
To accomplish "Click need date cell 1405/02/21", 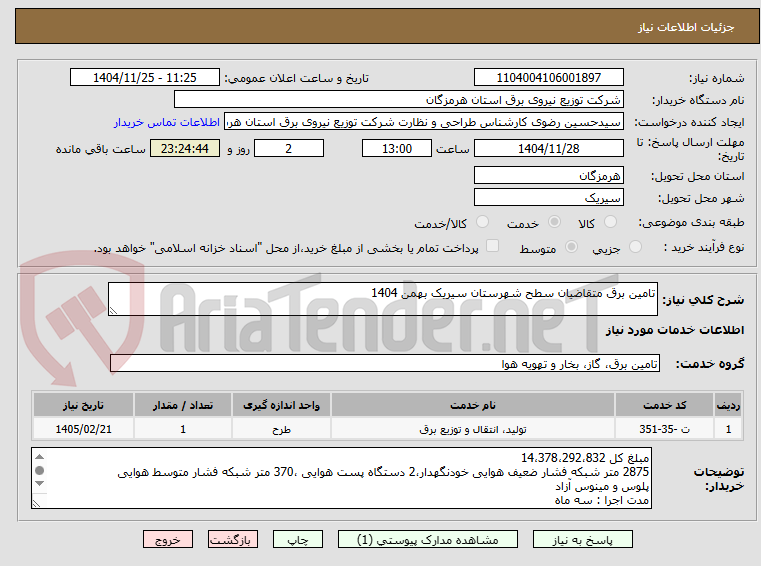I will [83, 429].
